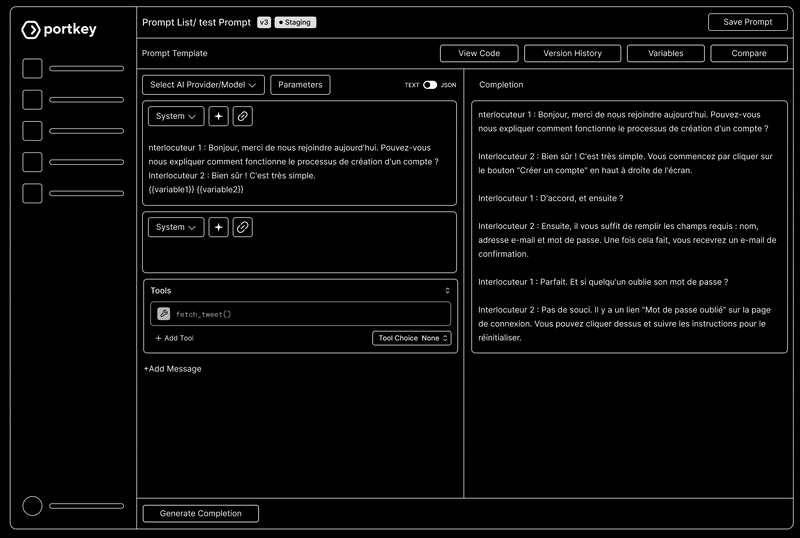The width and height of the screenshot is (800, 538).
Task: Click the v3 version badge
Action: pos(264,22)
